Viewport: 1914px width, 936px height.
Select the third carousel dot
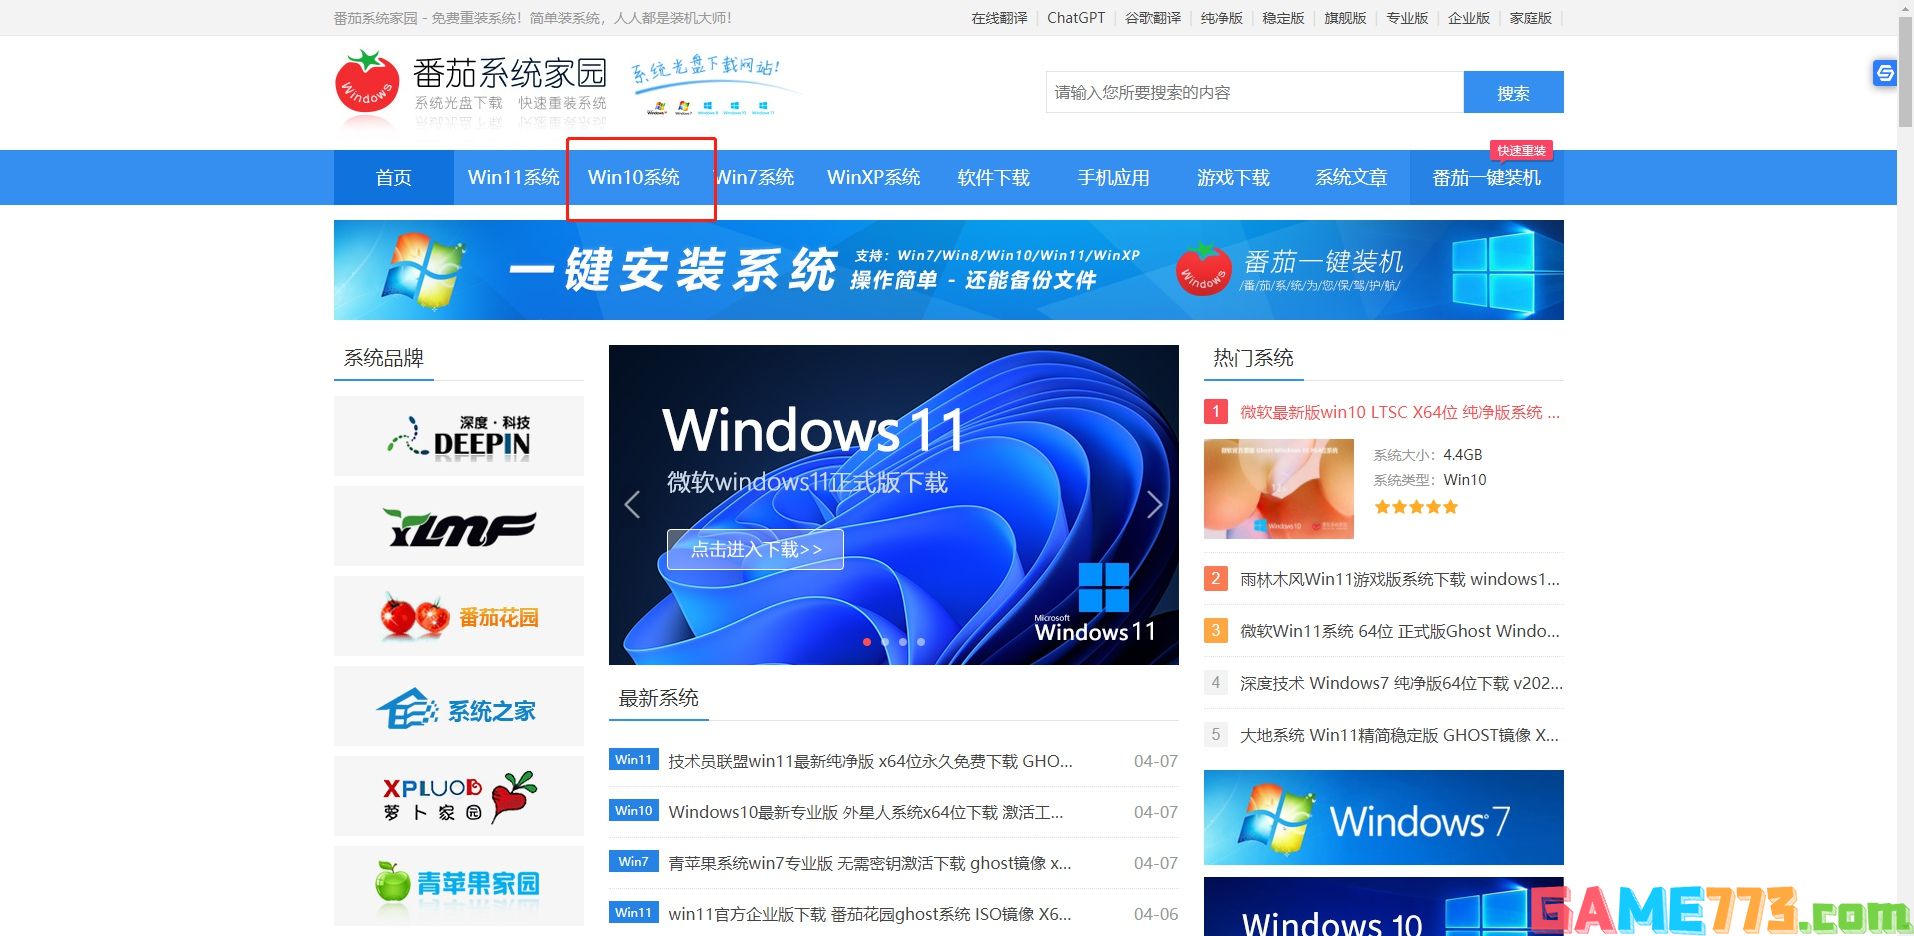pos(903,642)
